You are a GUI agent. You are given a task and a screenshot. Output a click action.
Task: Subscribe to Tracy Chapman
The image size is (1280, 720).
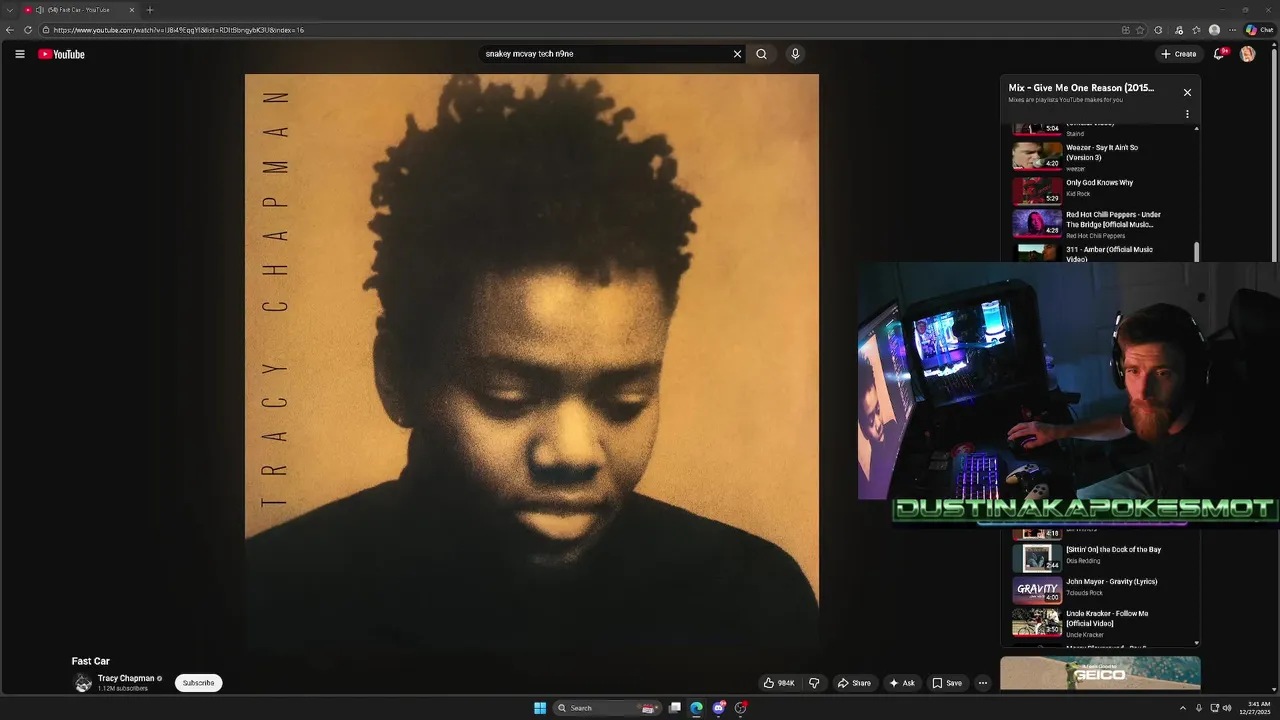[x=198, y=683]
